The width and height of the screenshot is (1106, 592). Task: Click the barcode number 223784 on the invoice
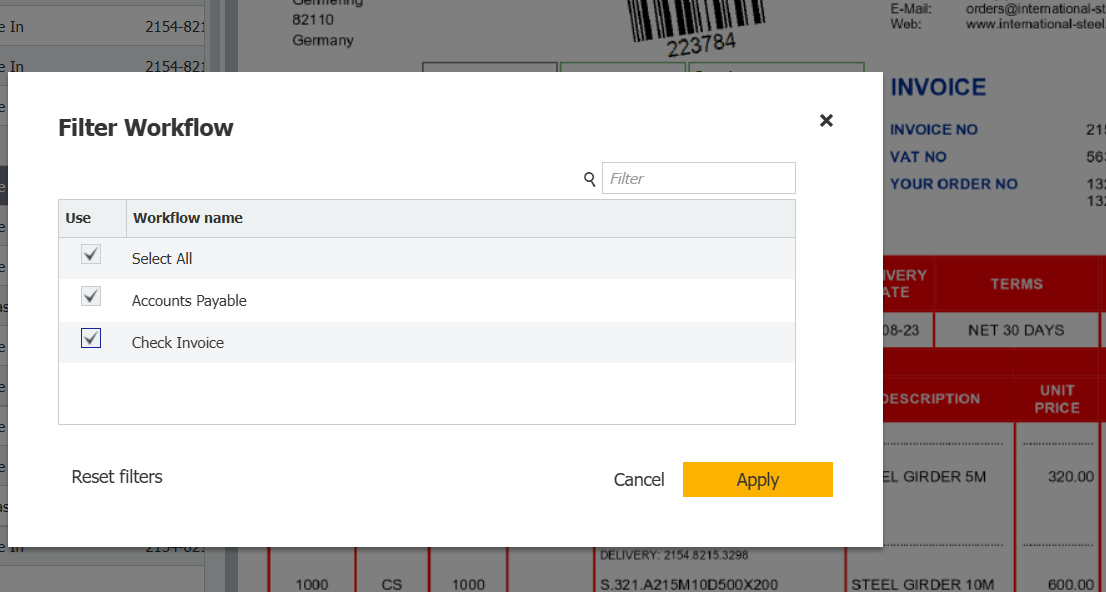(702, 45)
